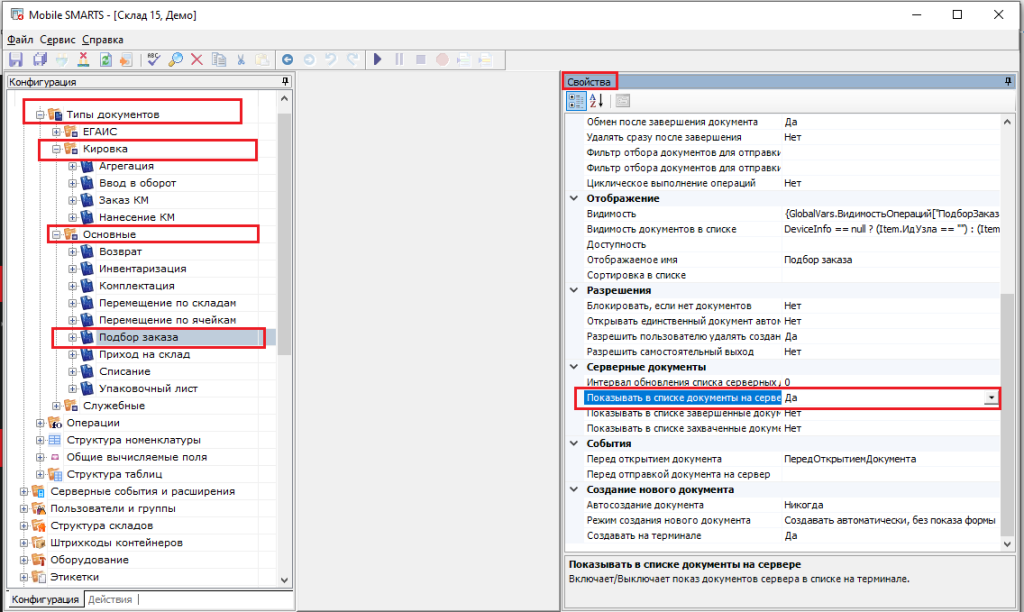Sort properties alphabetically with A-Z icon
The image size is (1024, 612).
pyautogui.click(x=596, y=101)
